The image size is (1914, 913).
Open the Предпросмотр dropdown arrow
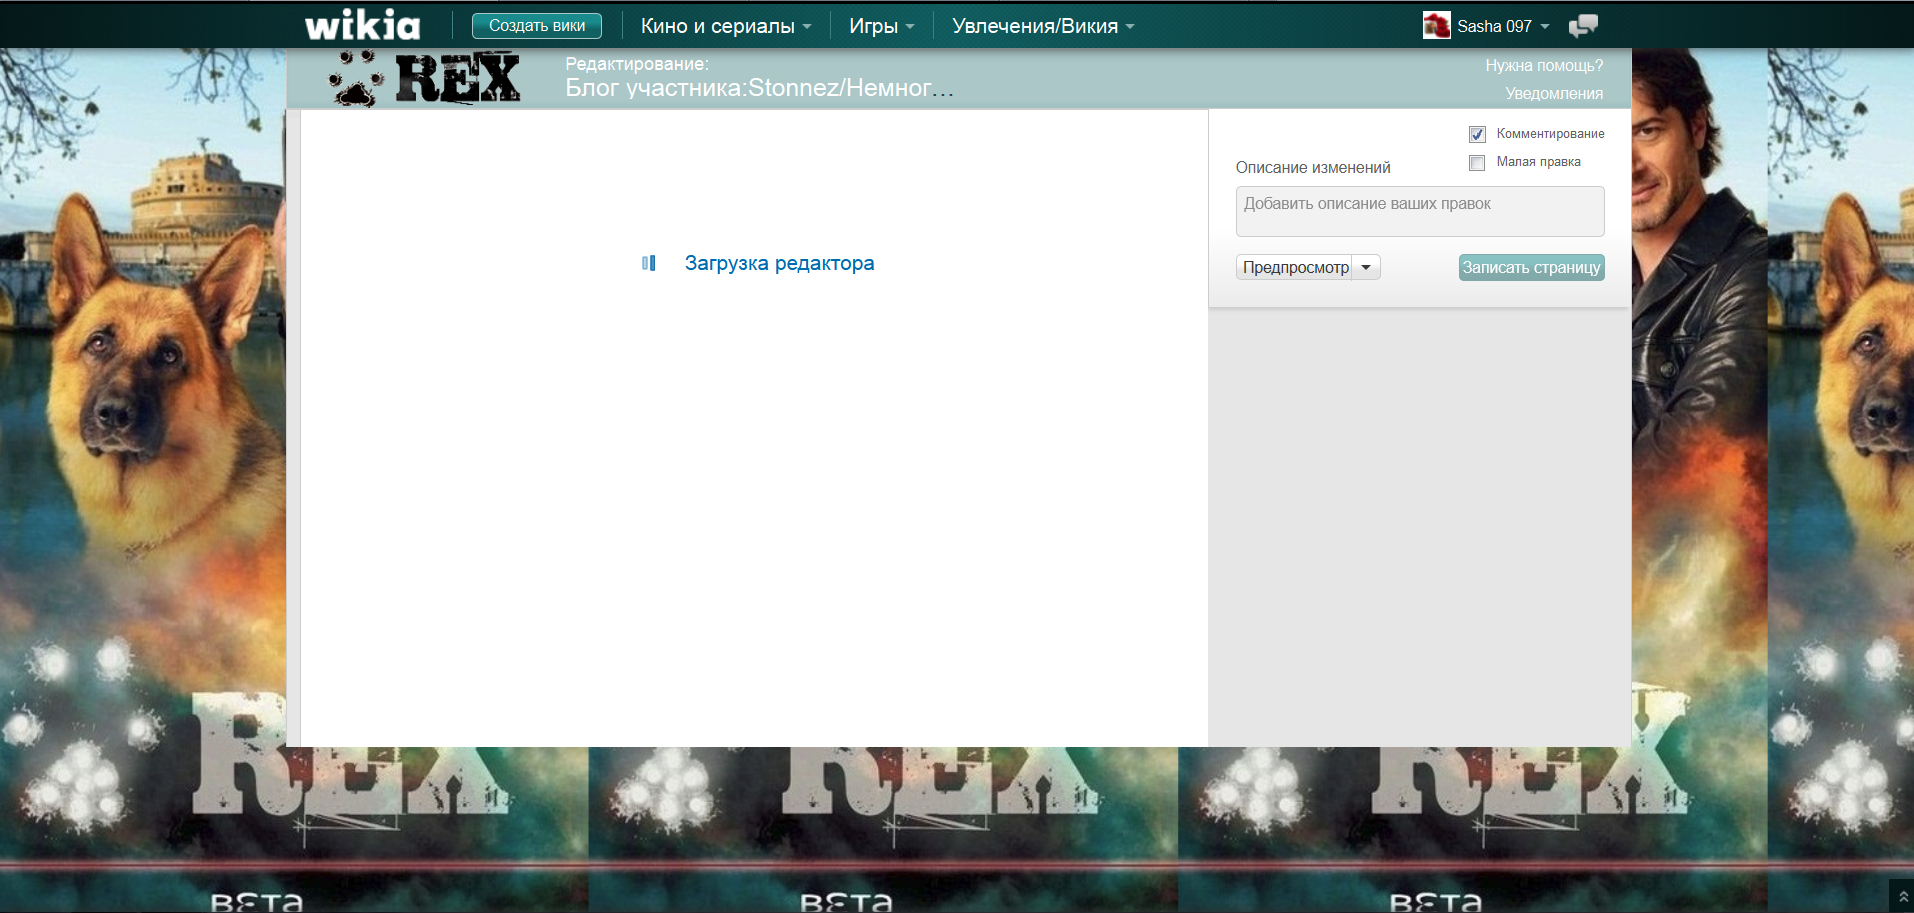click(x=1366, y=267)
